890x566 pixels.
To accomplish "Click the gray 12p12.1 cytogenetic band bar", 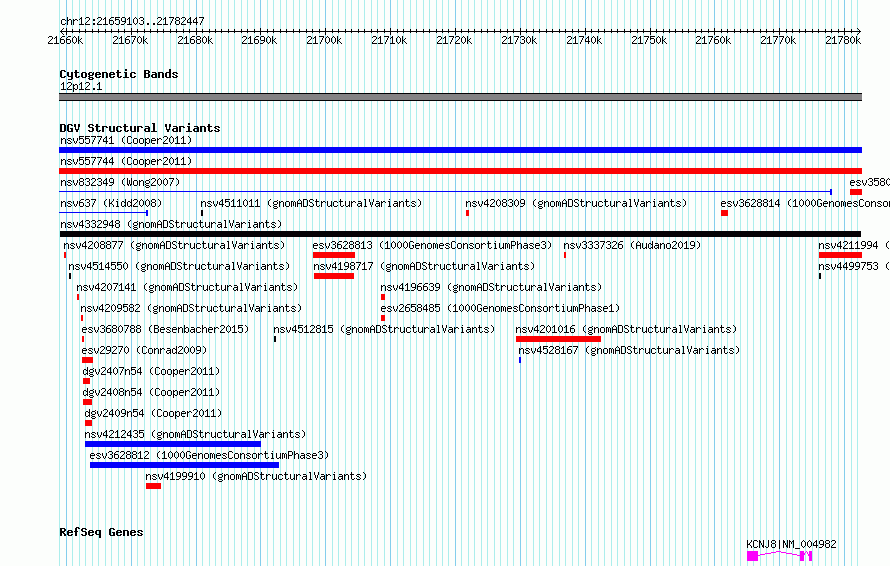I will point(460,97).
